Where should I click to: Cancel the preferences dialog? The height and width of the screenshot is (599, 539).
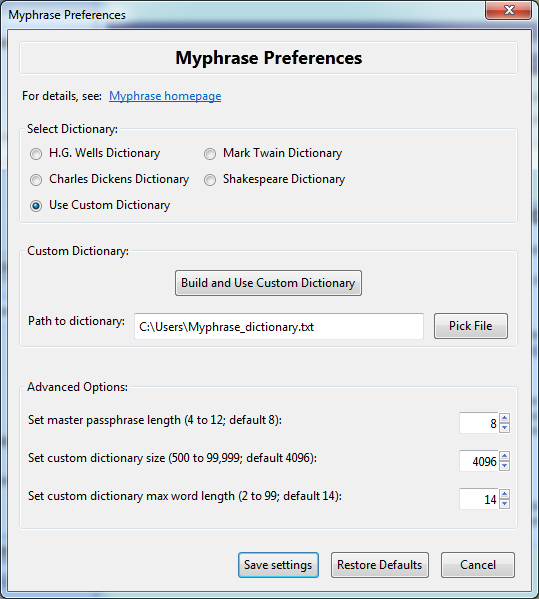coord(478,565)
